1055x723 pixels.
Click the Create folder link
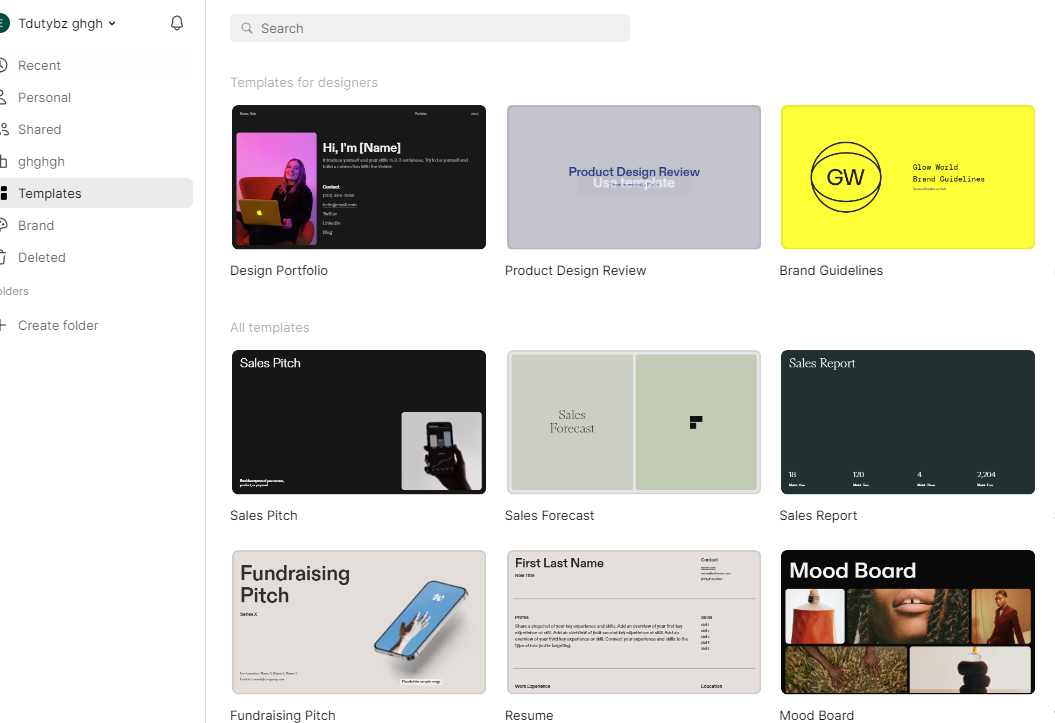click(58, 325)
